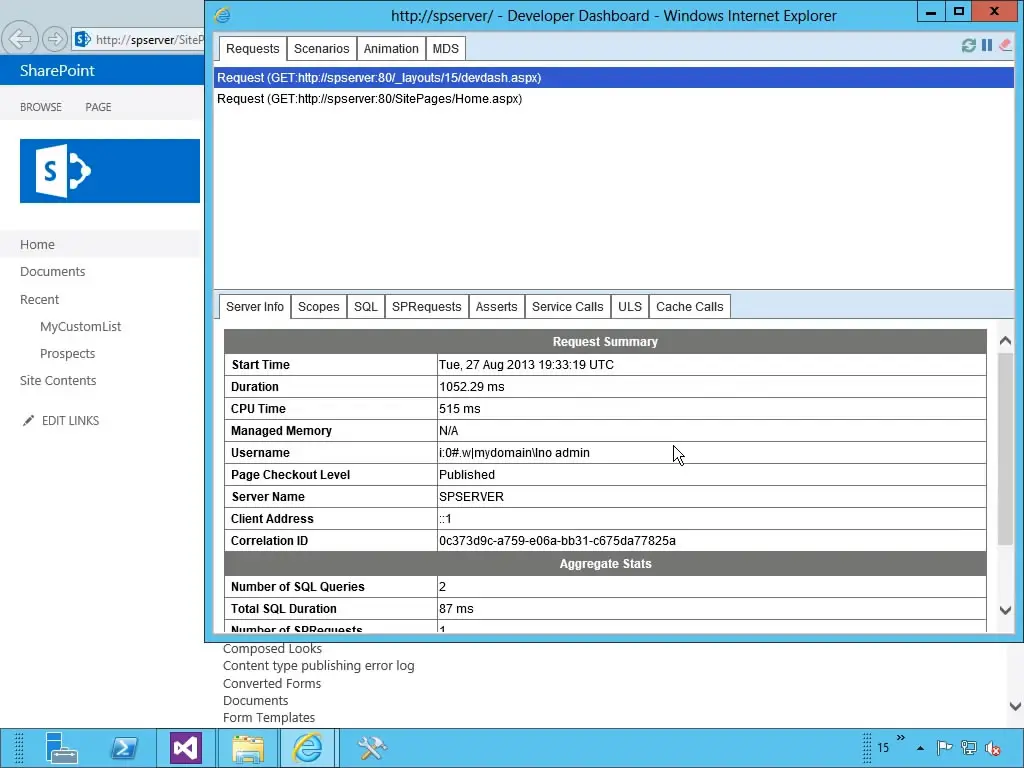The image size is (1024, 768).
Task: Open Visual Studio from the taskbar
Action: point(185,748)
